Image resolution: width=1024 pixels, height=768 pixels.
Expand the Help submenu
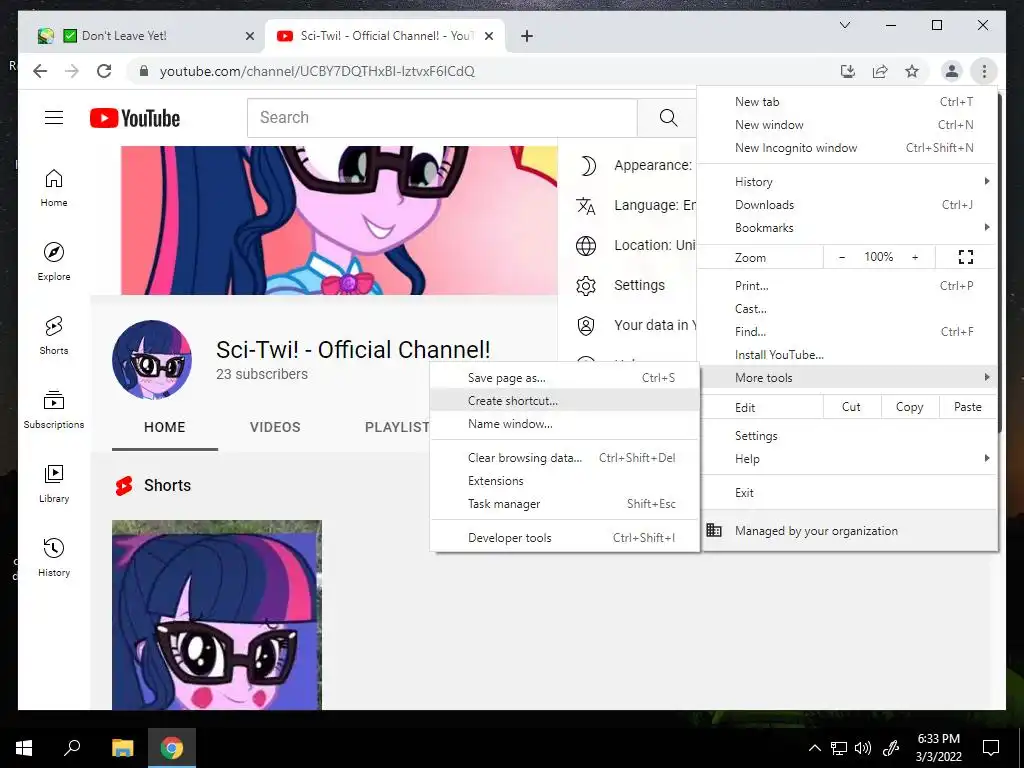847,458
